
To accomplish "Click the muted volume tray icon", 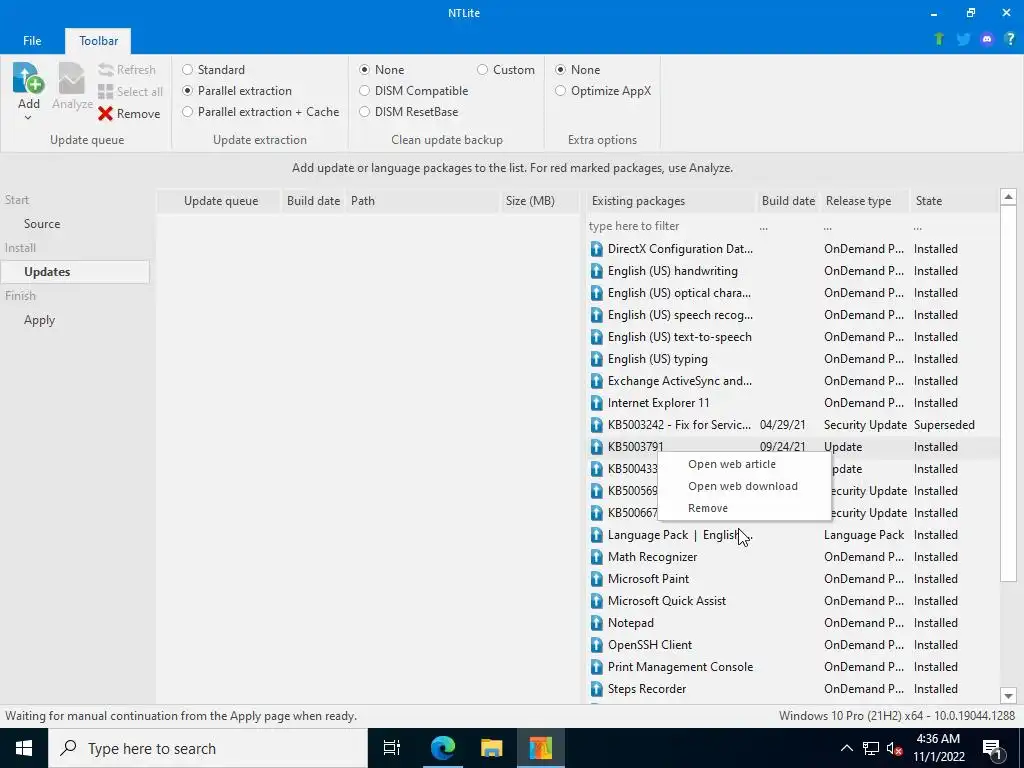I will tap(894, 748).
